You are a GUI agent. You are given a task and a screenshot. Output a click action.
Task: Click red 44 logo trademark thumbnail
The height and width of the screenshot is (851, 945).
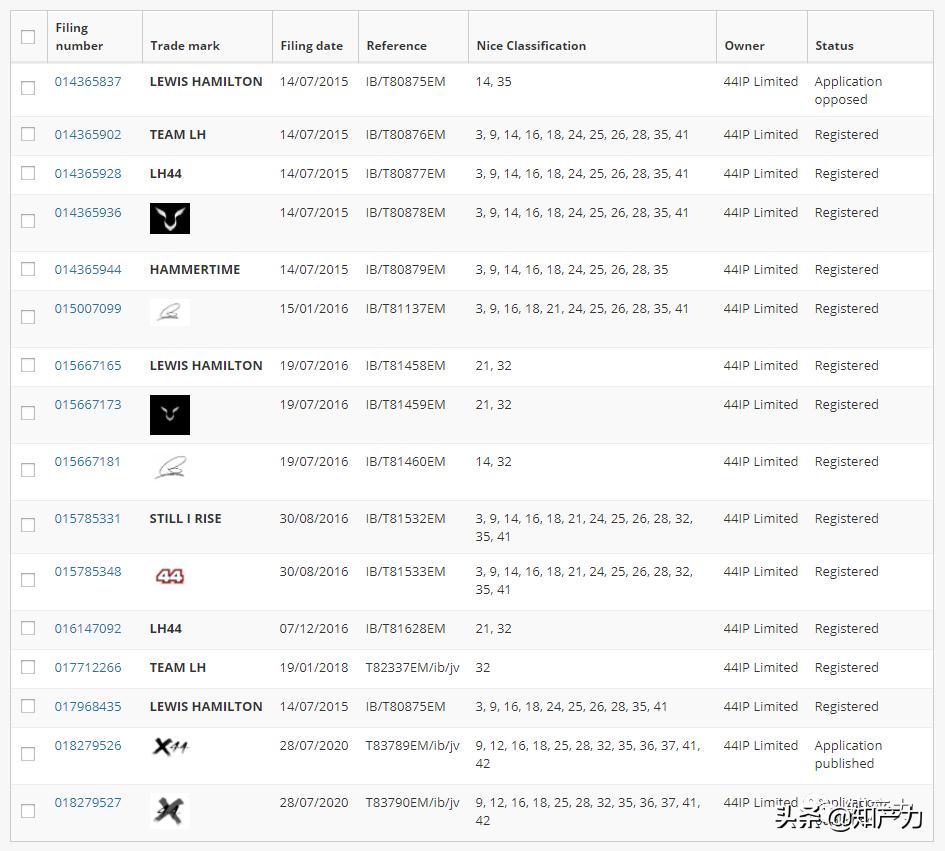(x=170, y=576)
